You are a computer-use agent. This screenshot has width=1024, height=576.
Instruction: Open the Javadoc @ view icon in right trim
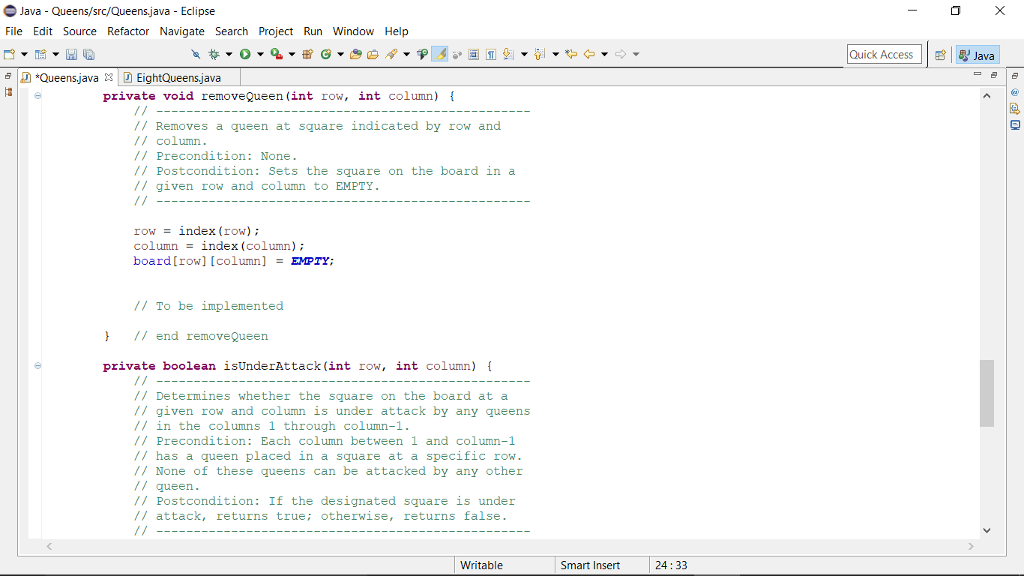point(1015,92)
